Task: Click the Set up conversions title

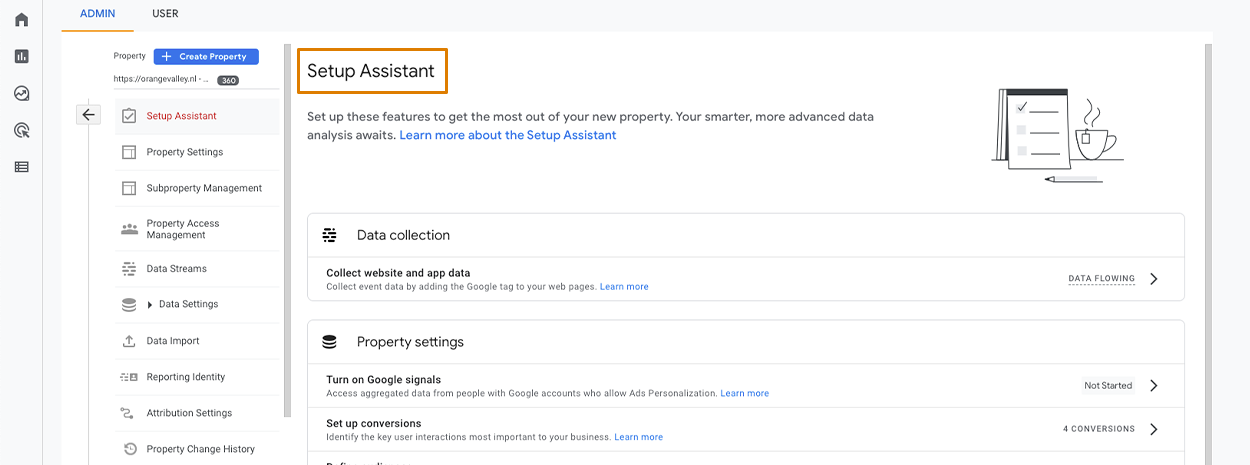Action: click(374, 424)
